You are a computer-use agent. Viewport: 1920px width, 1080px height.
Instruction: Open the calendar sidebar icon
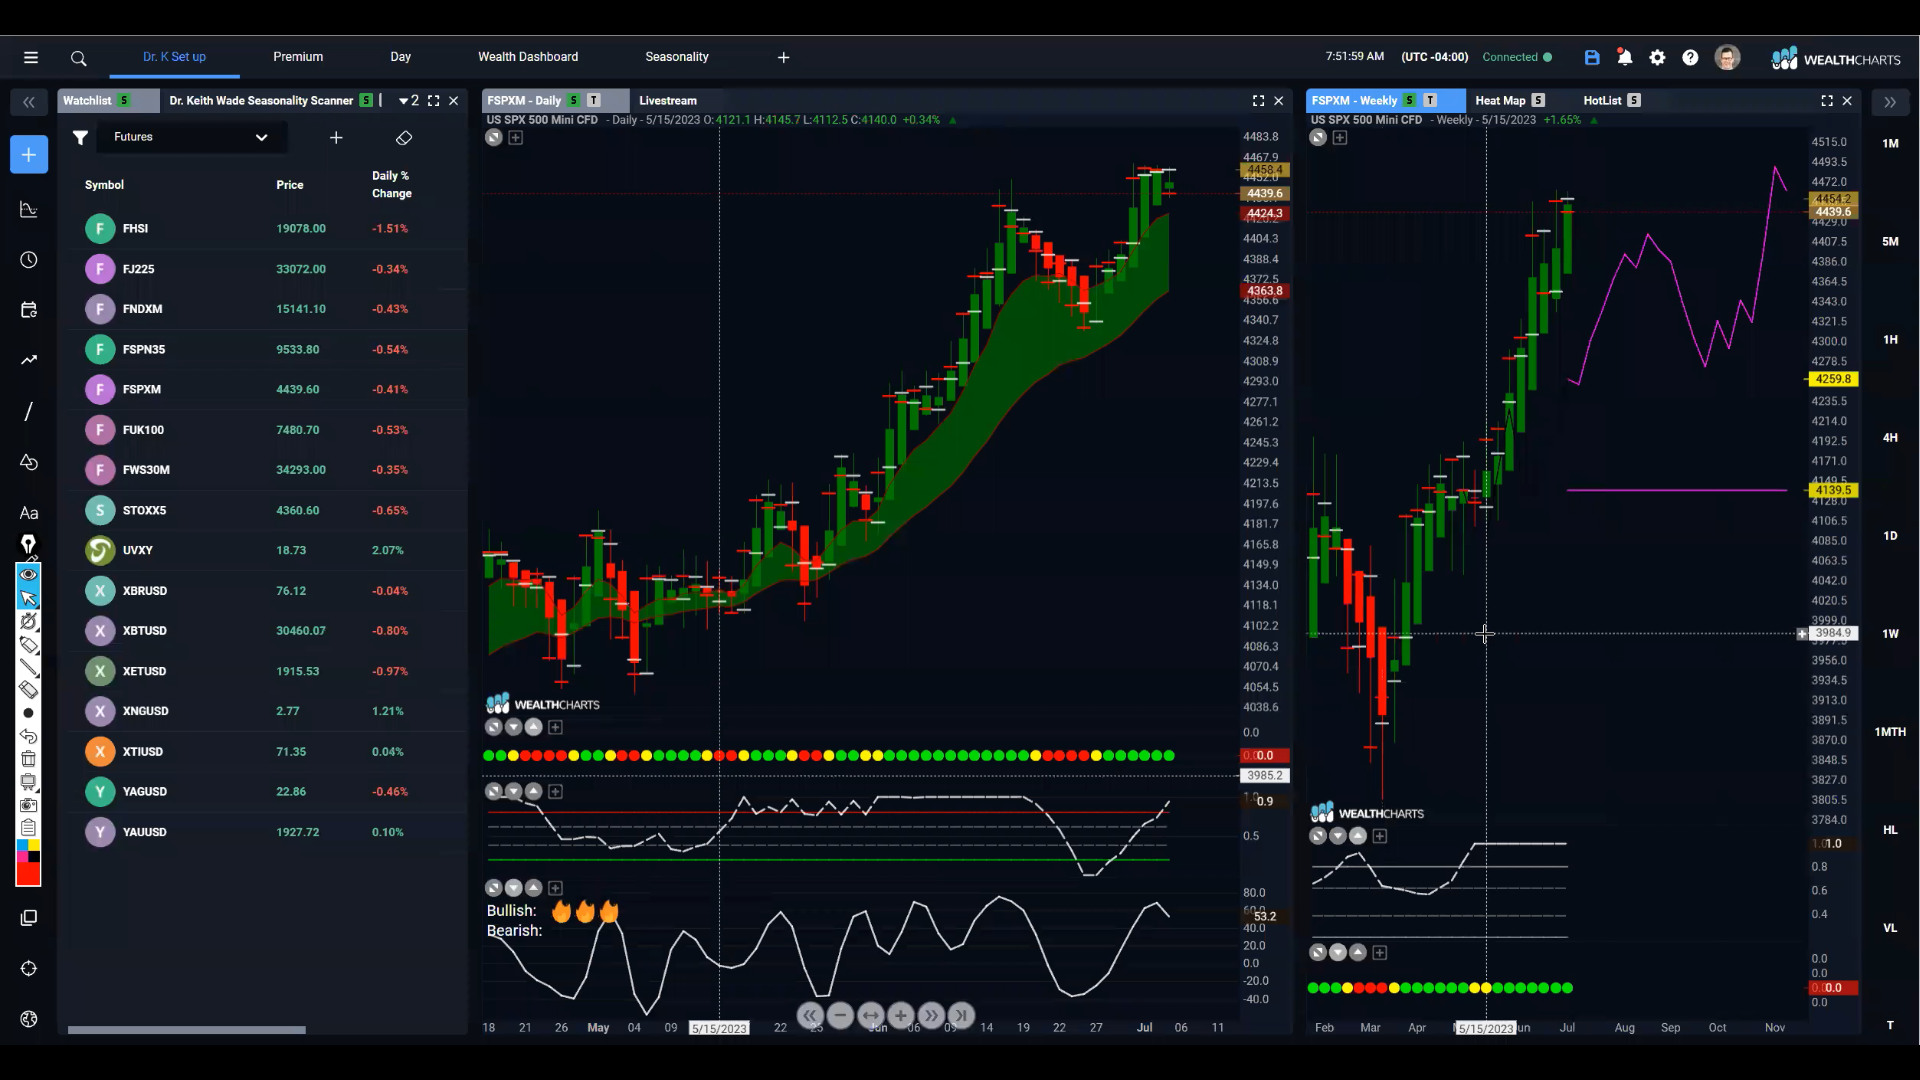(29, 310)
